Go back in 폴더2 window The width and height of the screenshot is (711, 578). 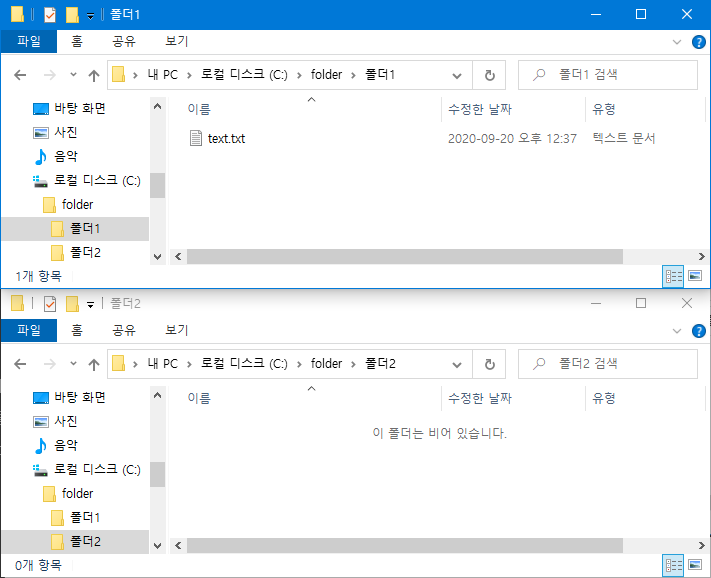point(20,364)
